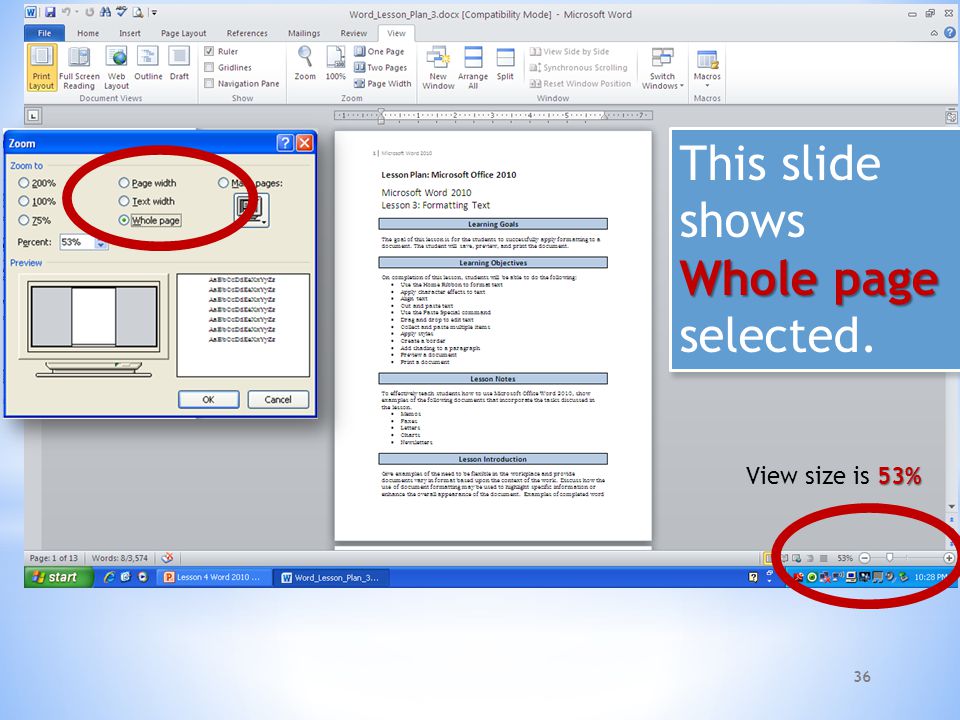Viewport: 960px width, 720px height.
Task: Click the Web Layout icon in the status bar
Action: click(797, 558)
